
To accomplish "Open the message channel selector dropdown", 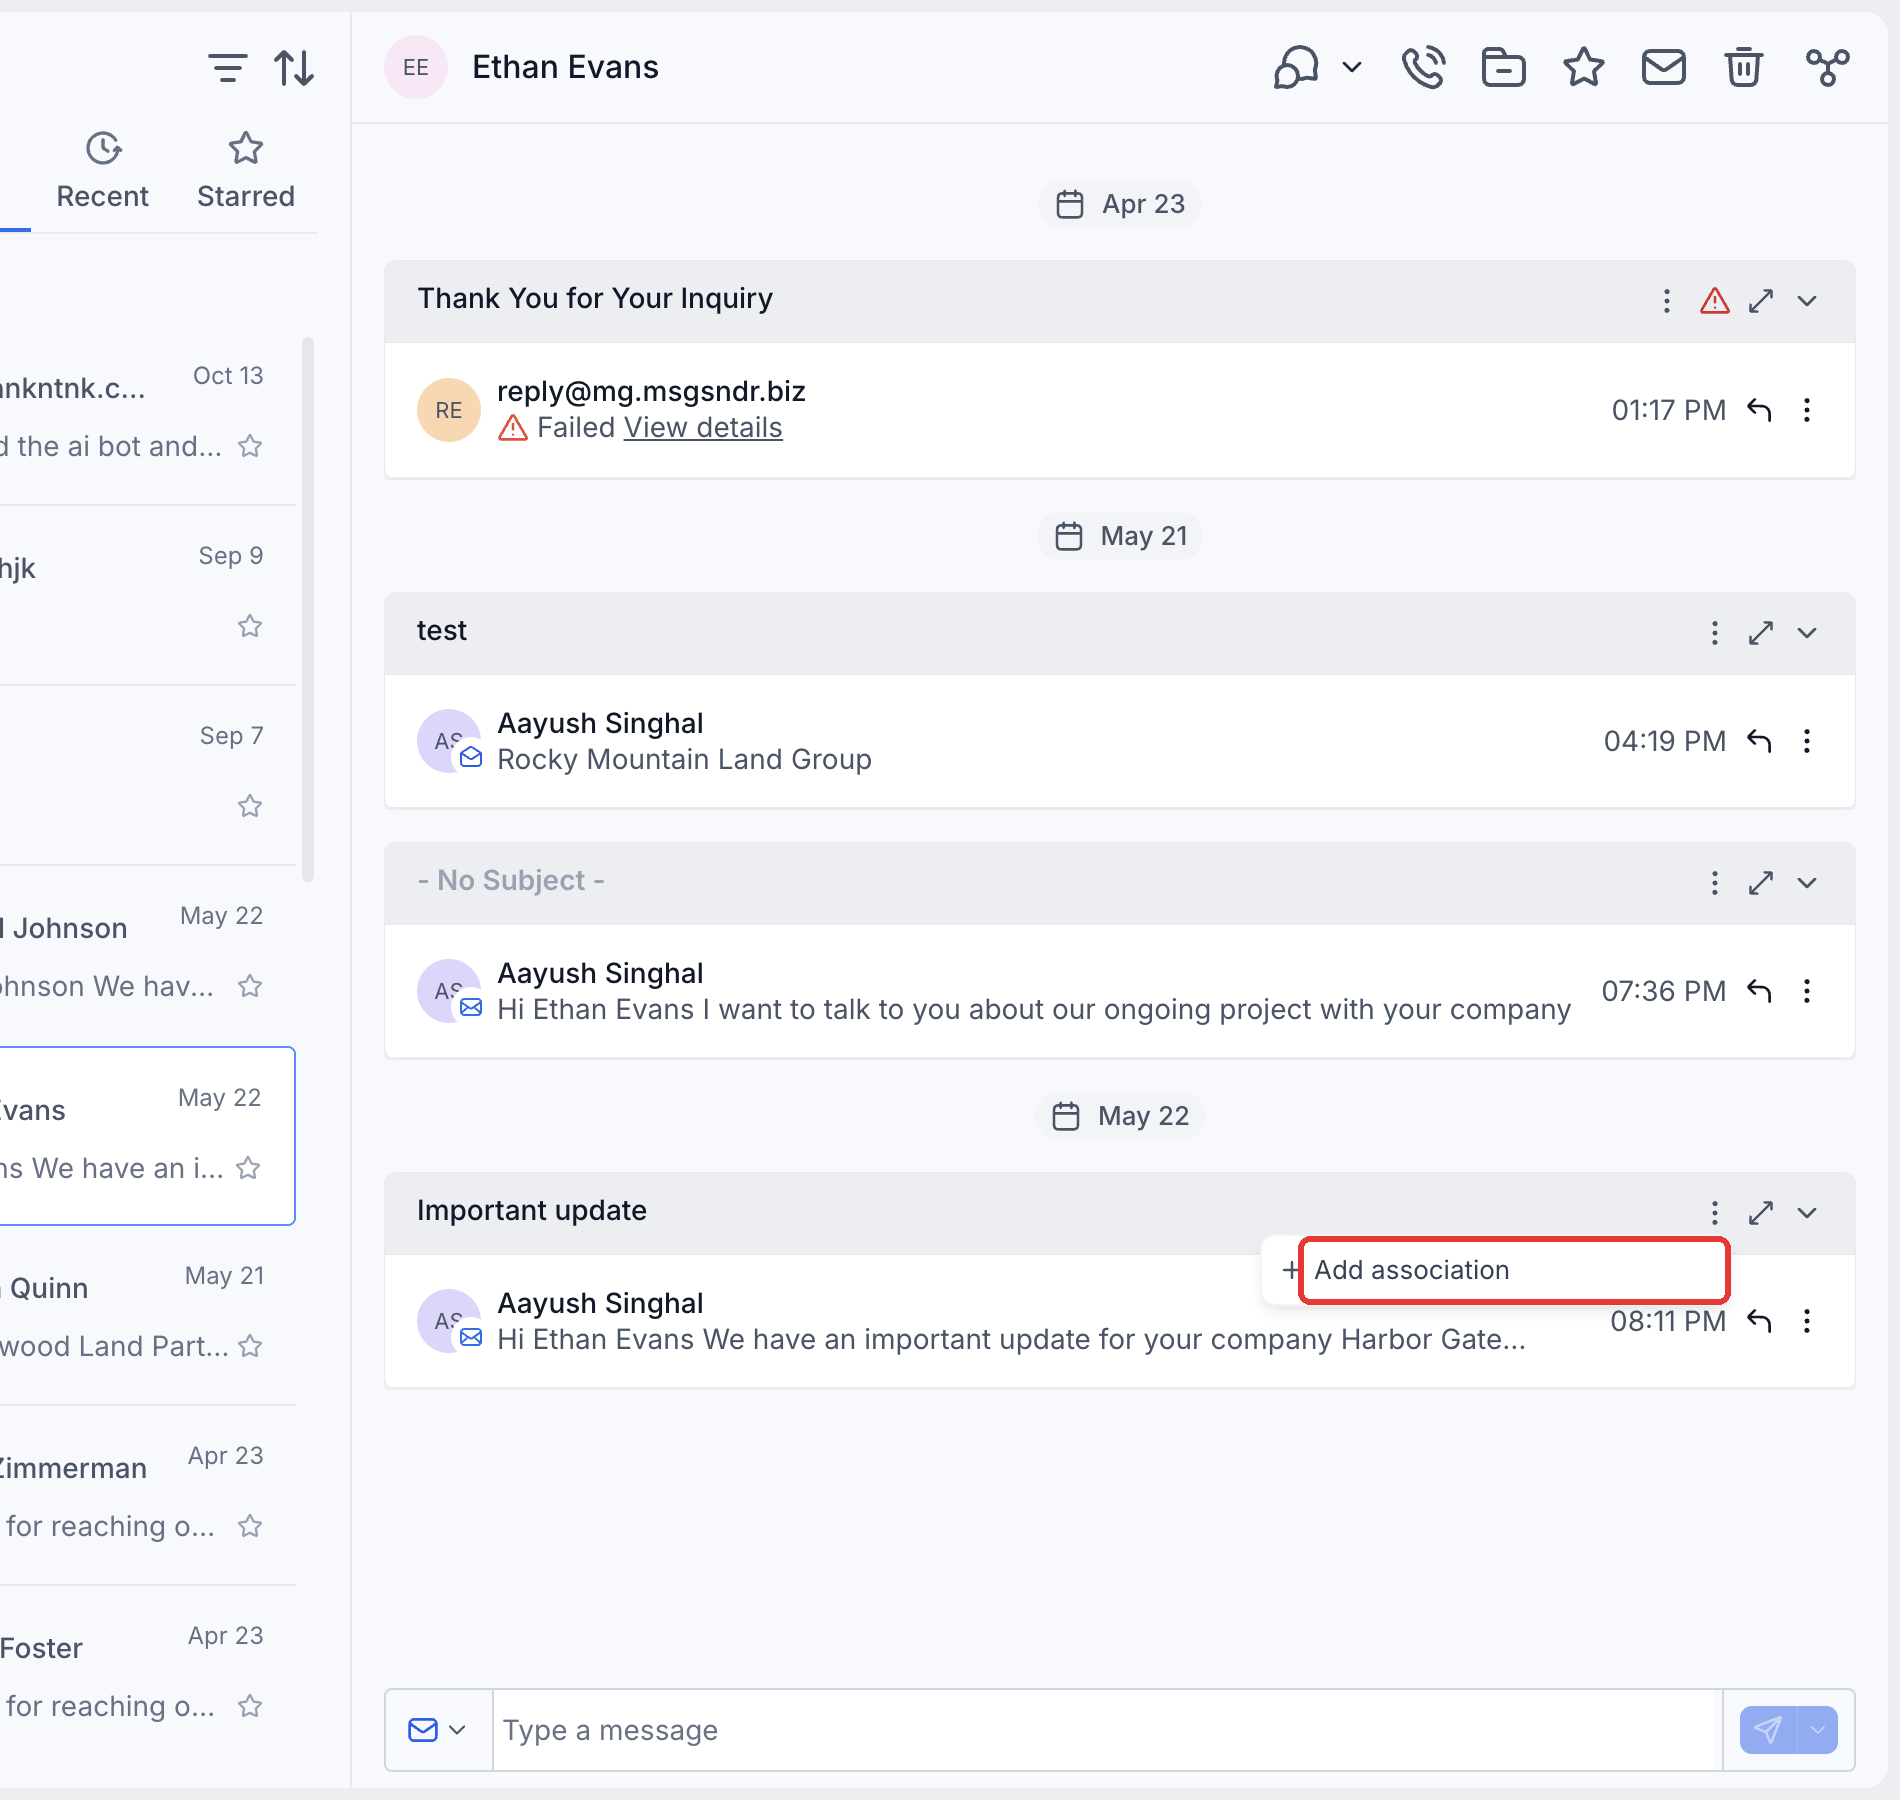I will coord(438,1730).
